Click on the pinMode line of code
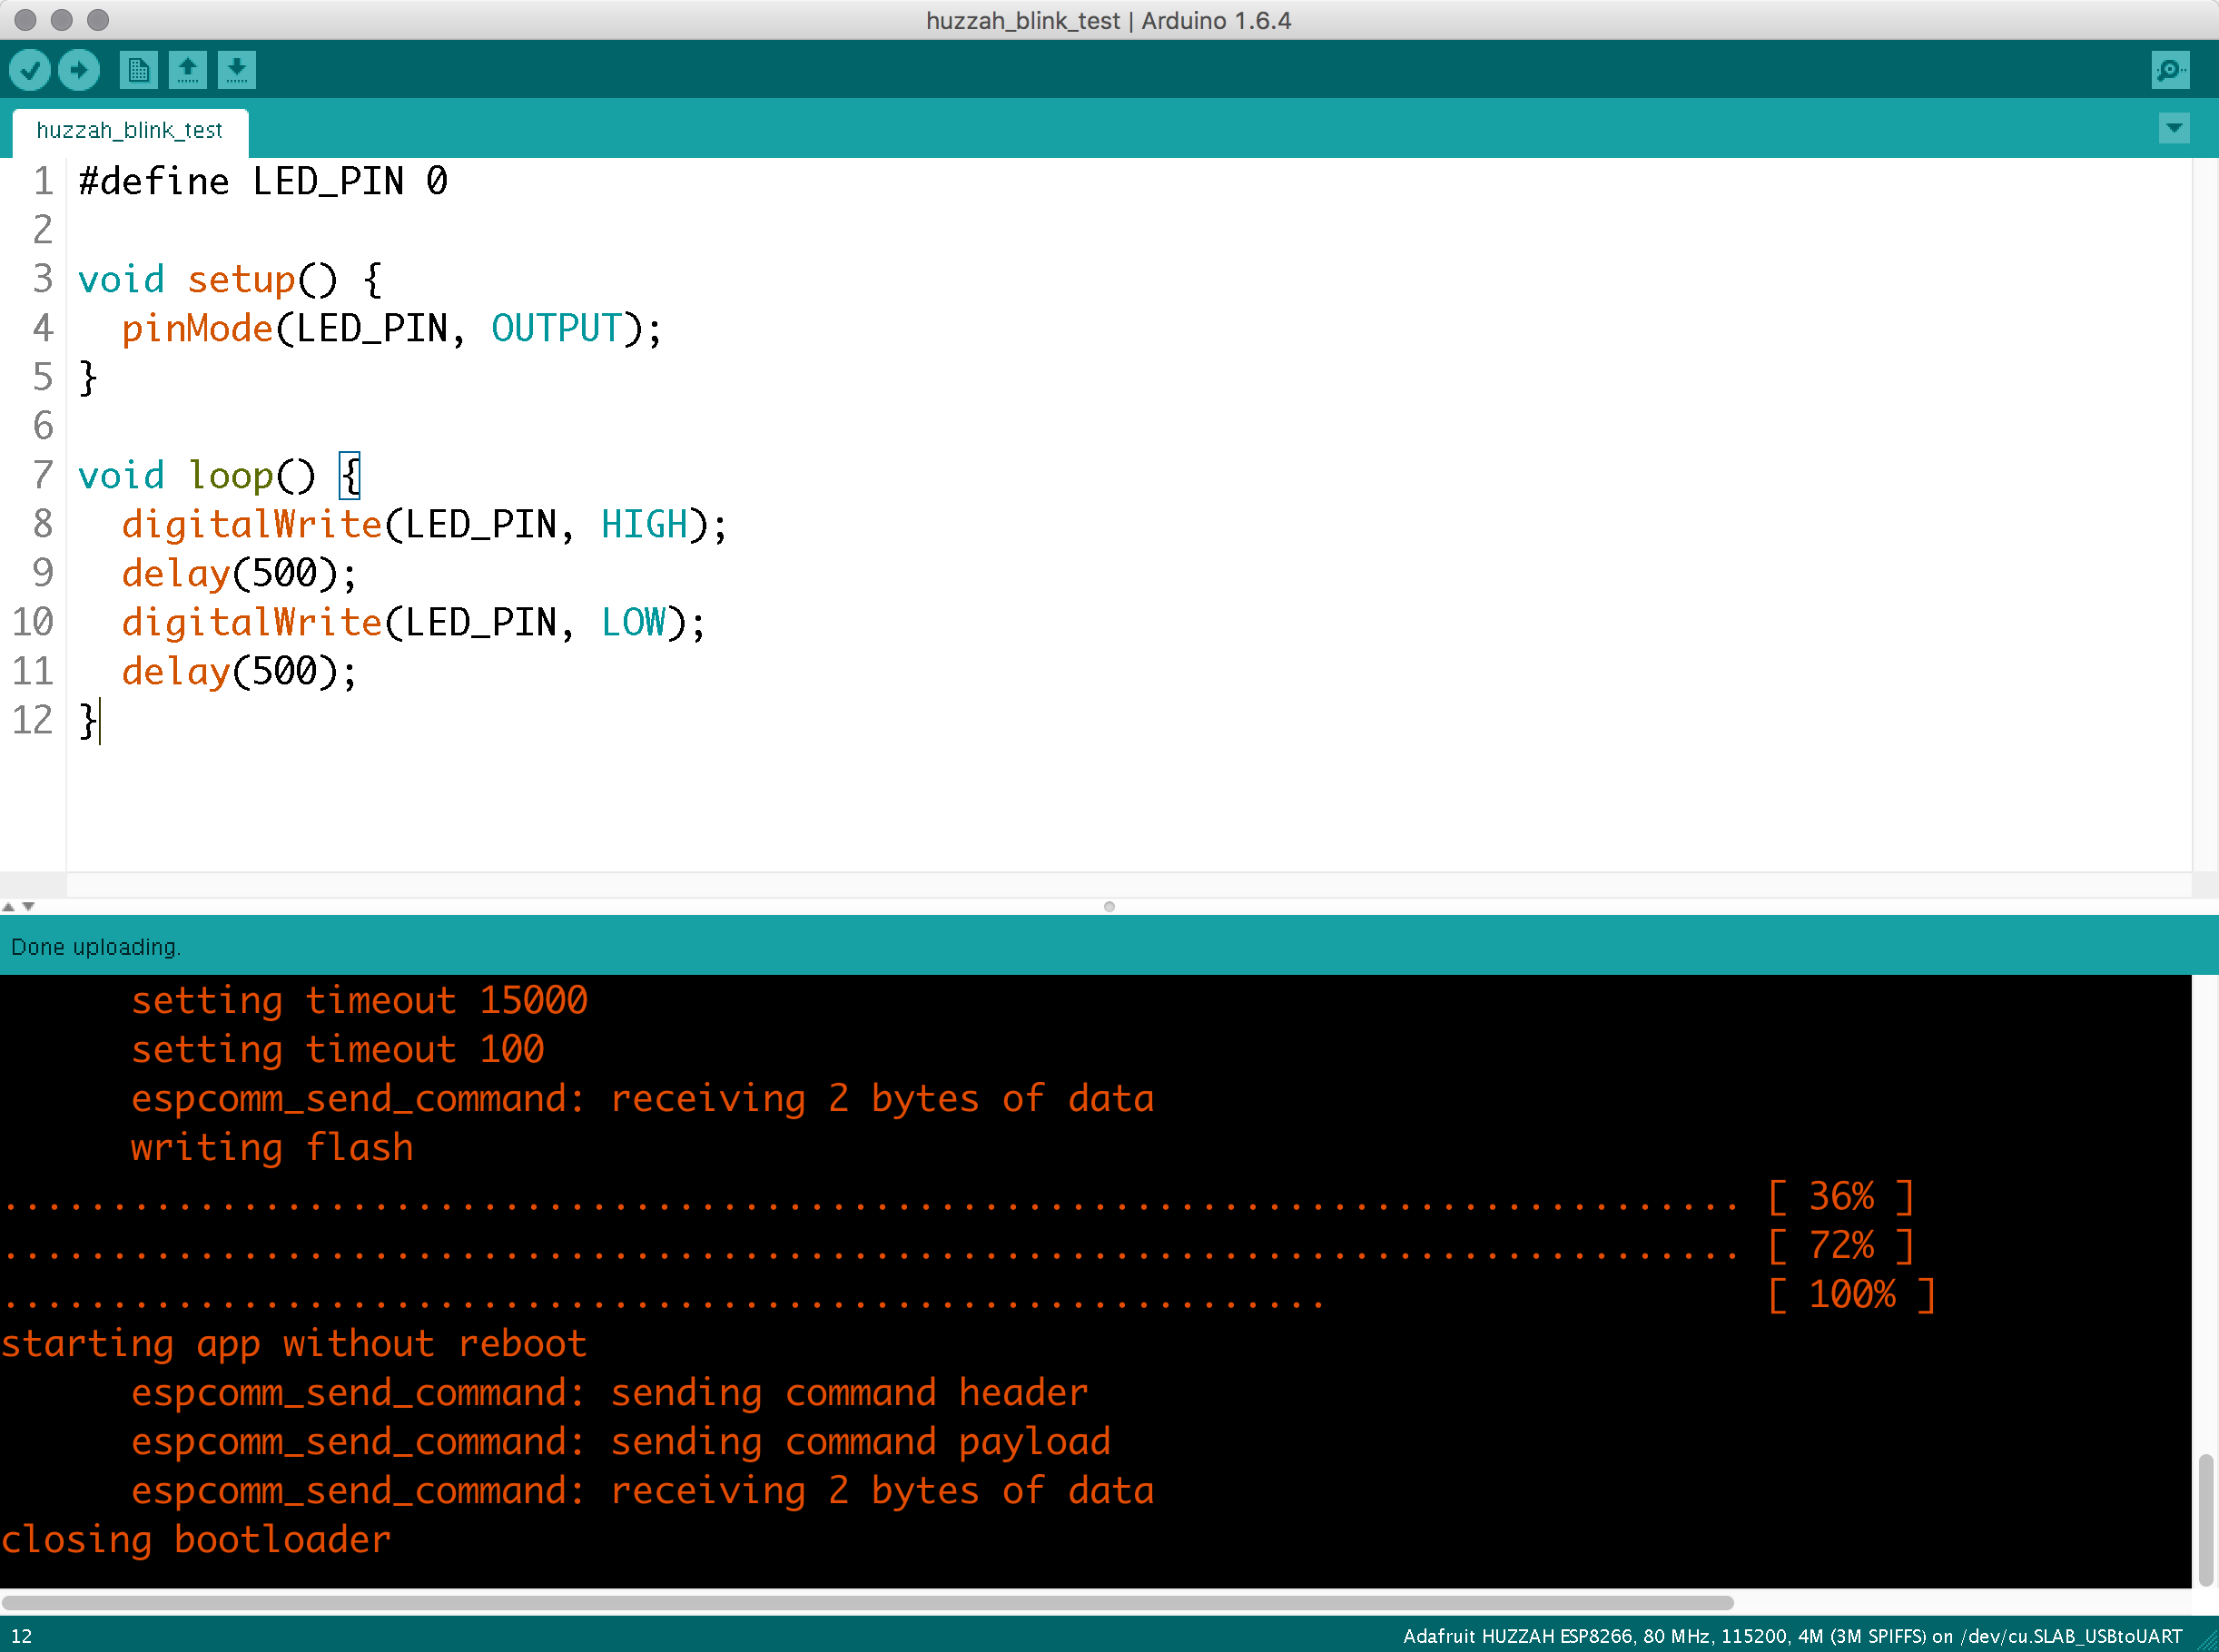 [x=390, y=329]
